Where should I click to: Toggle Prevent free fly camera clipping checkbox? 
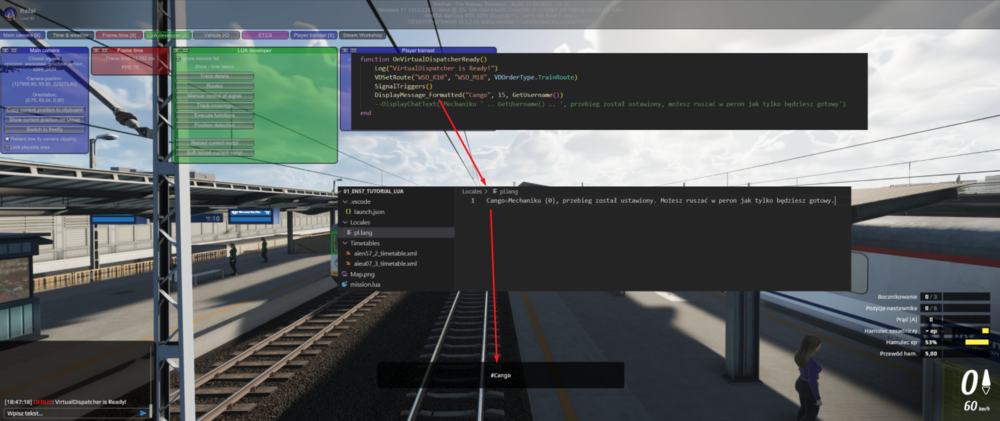(7, 138)
